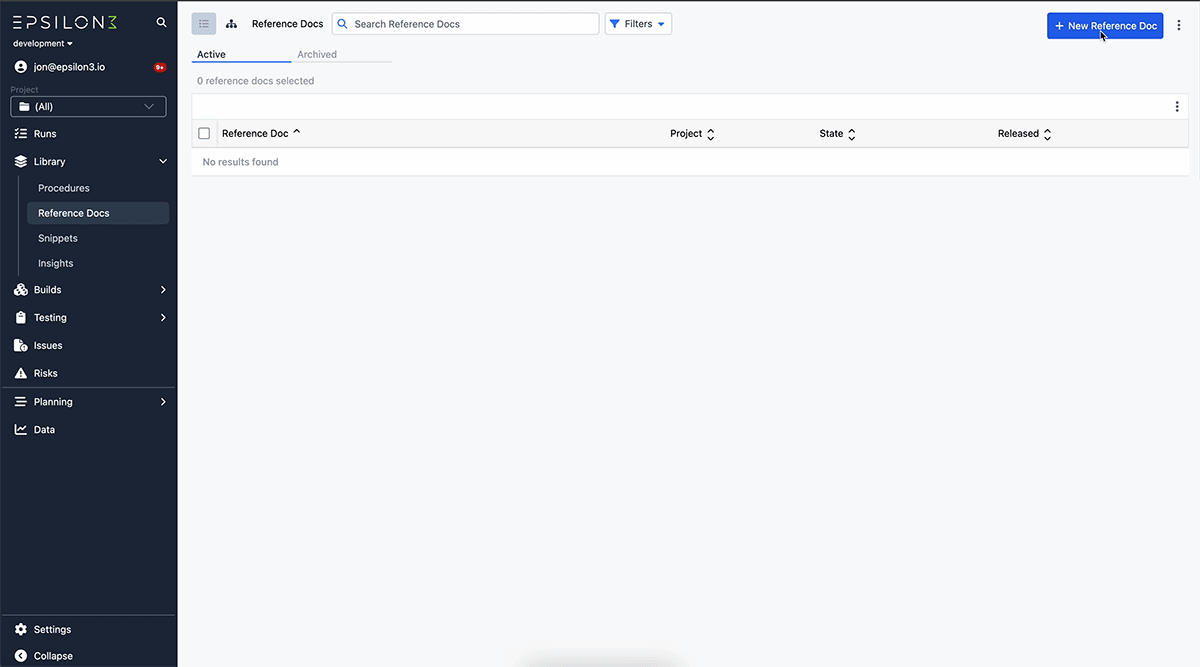Viewport: 1200px width, 667px height.
Task: Click the Testing clipboard icon
Action: coord(21,318)
